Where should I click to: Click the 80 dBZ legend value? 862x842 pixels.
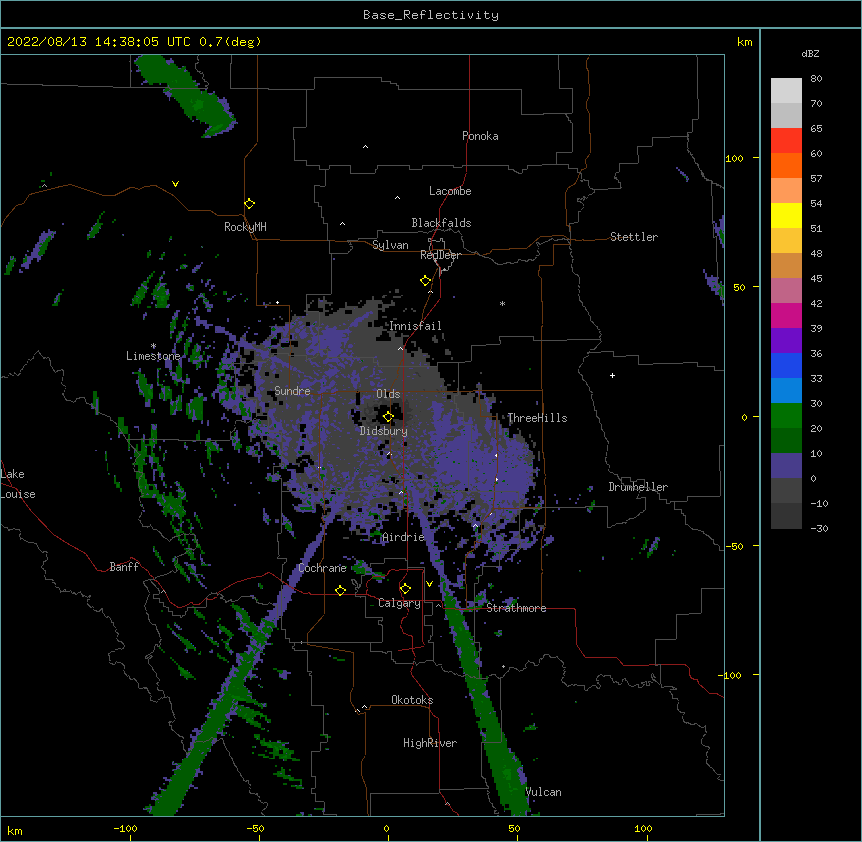816,79
